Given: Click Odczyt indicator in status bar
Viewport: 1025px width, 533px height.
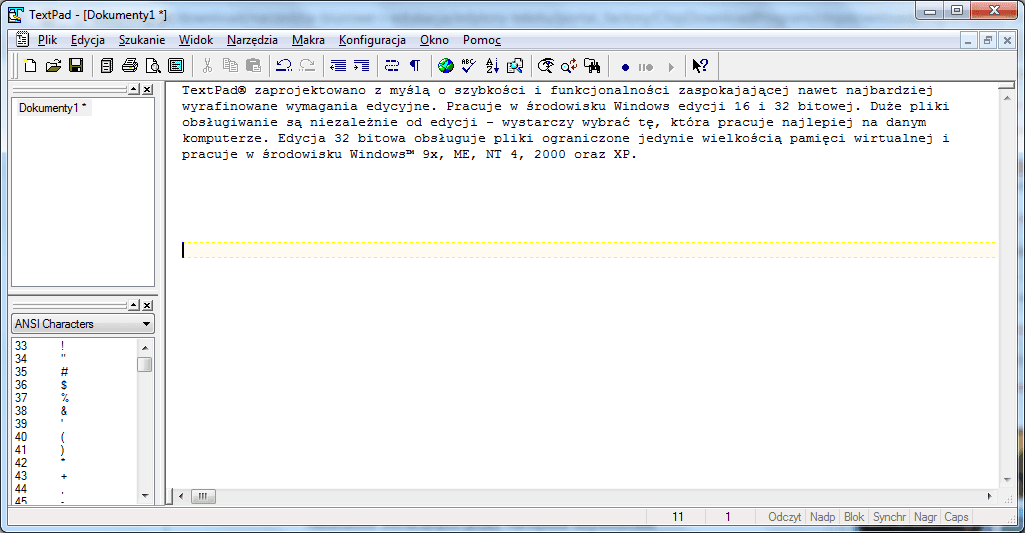Looking at the screenshot, I should [x=784, y=517].
